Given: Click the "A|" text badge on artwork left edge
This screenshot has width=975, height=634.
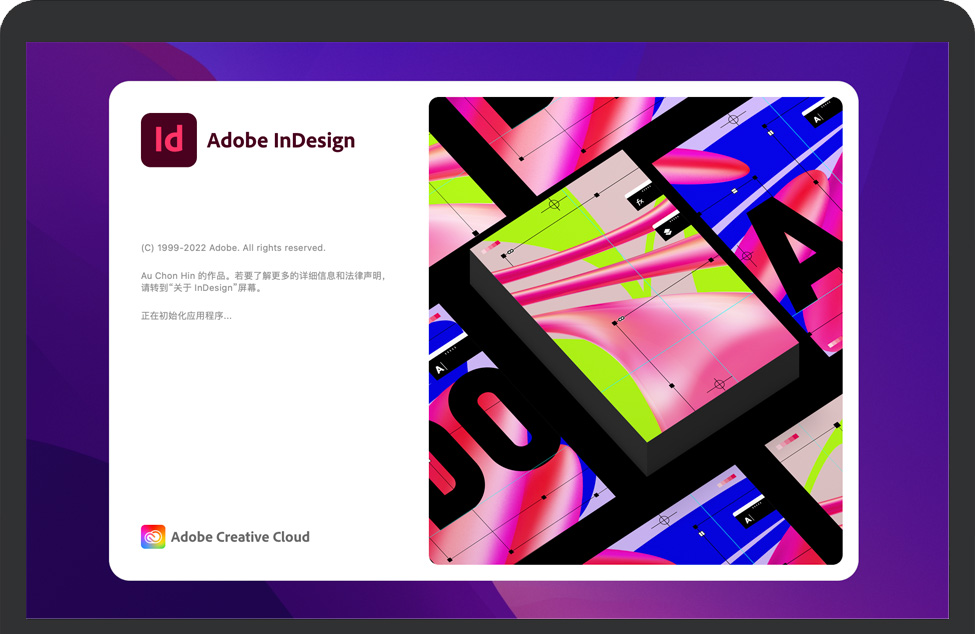Looking at the screenshot, I should (x=439, y=368).
